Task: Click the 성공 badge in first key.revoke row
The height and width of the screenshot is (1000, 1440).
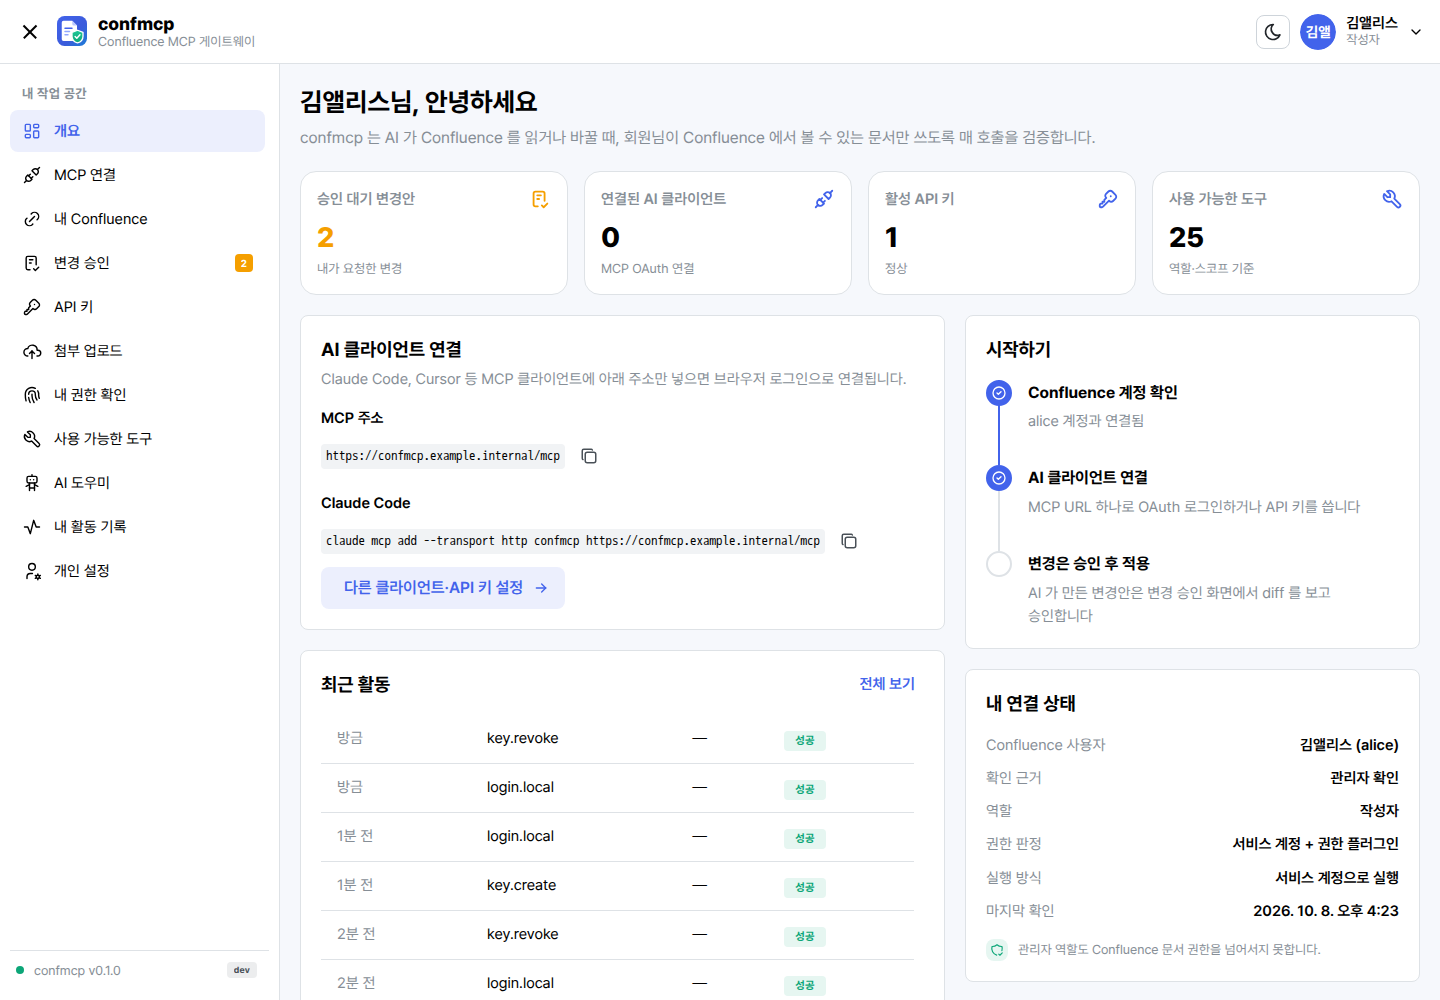Action: (x=805, y=741)
